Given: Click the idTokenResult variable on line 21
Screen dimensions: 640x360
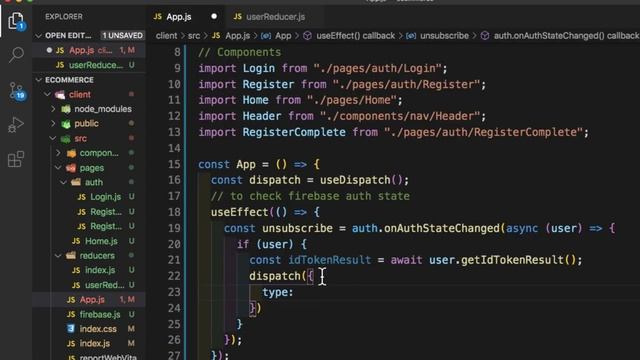Looking at the screenshot, I should [x=329, y=260].
